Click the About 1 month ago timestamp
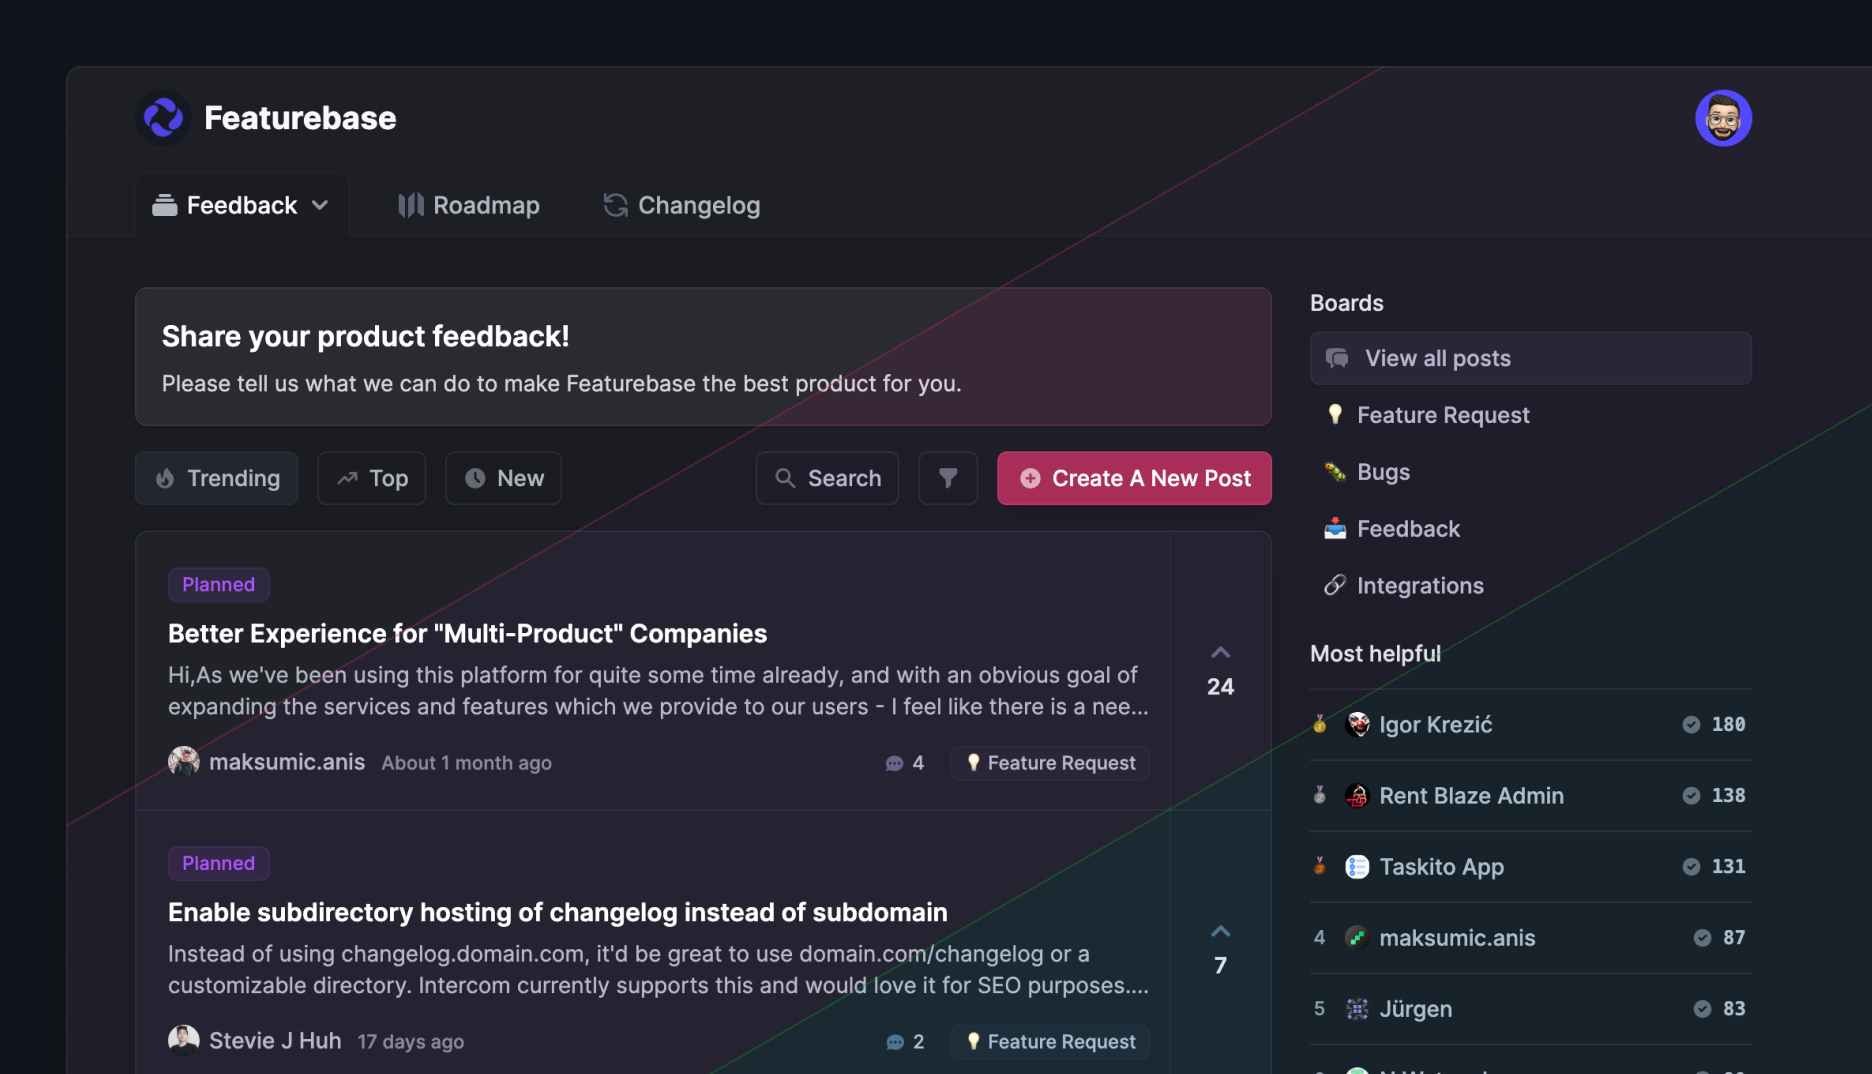This screenshot has width=1872, height=1074. [466, 763]
